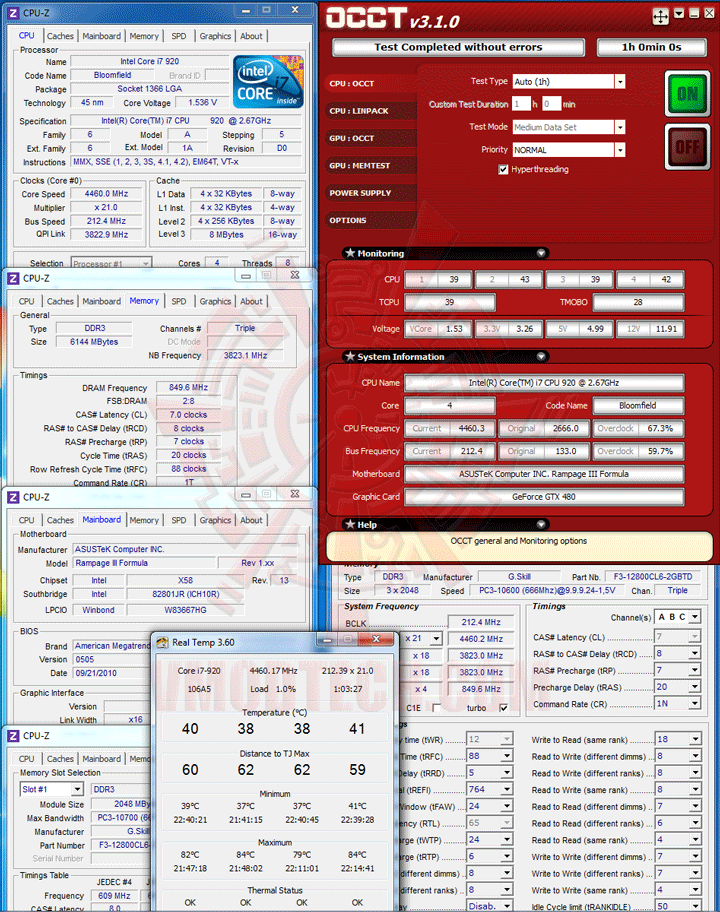This screenshot has width=720, height=912.
Task: Collapse the OCCT Monitoring section
Action: pyautogui.click(x=541, y=253)
